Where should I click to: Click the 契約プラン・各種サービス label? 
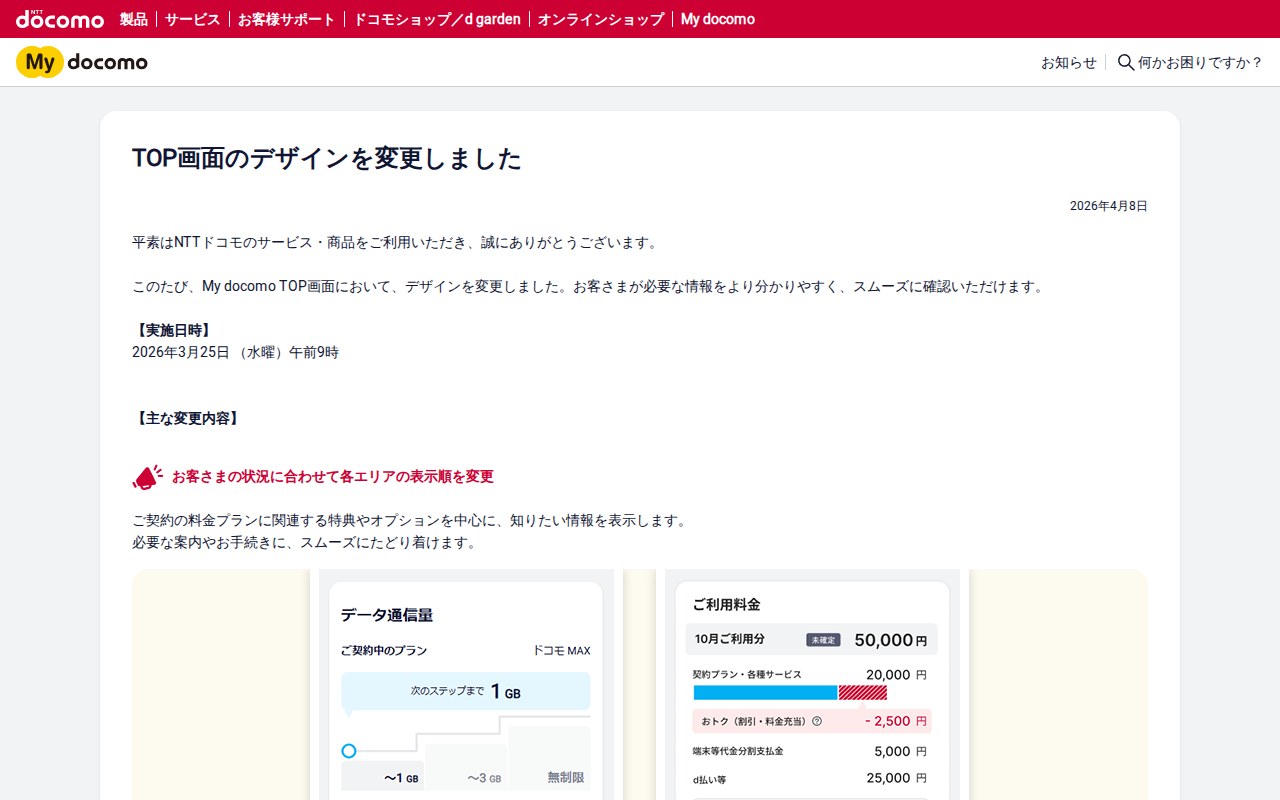tap(747, 675)
